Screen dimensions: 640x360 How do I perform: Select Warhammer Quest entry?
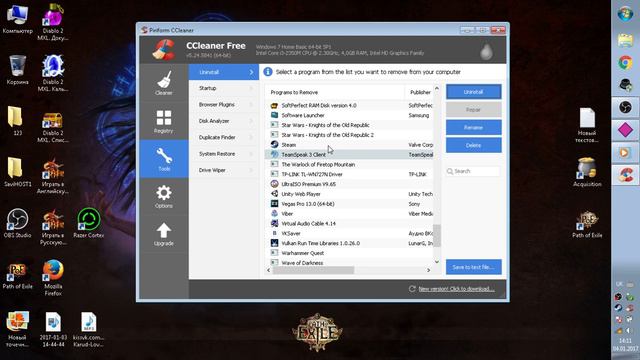tap(349, 253)
